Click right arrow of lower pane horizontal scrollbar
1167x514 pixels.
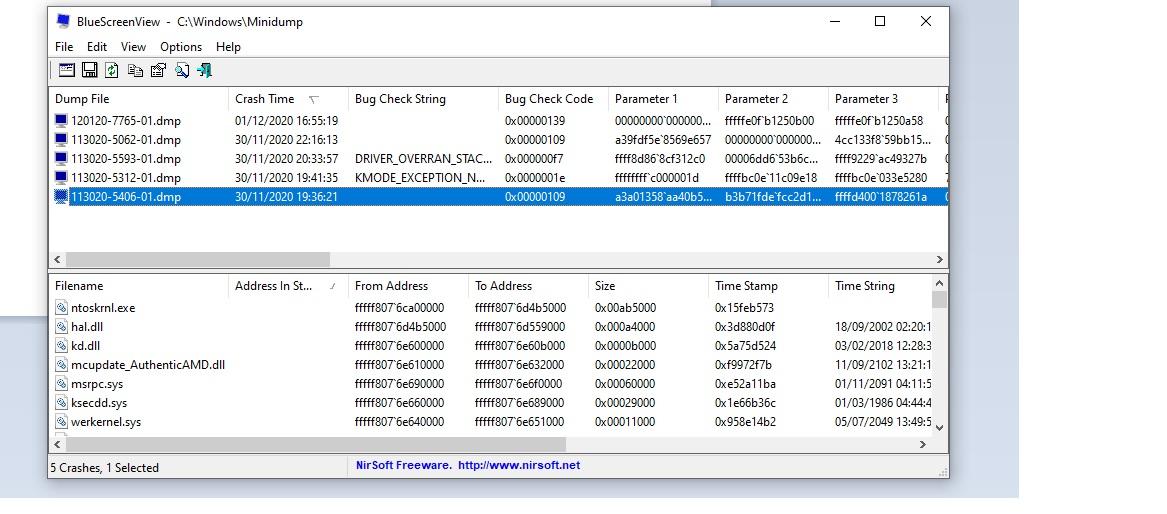pyautogui.click(x=923, y=444)
